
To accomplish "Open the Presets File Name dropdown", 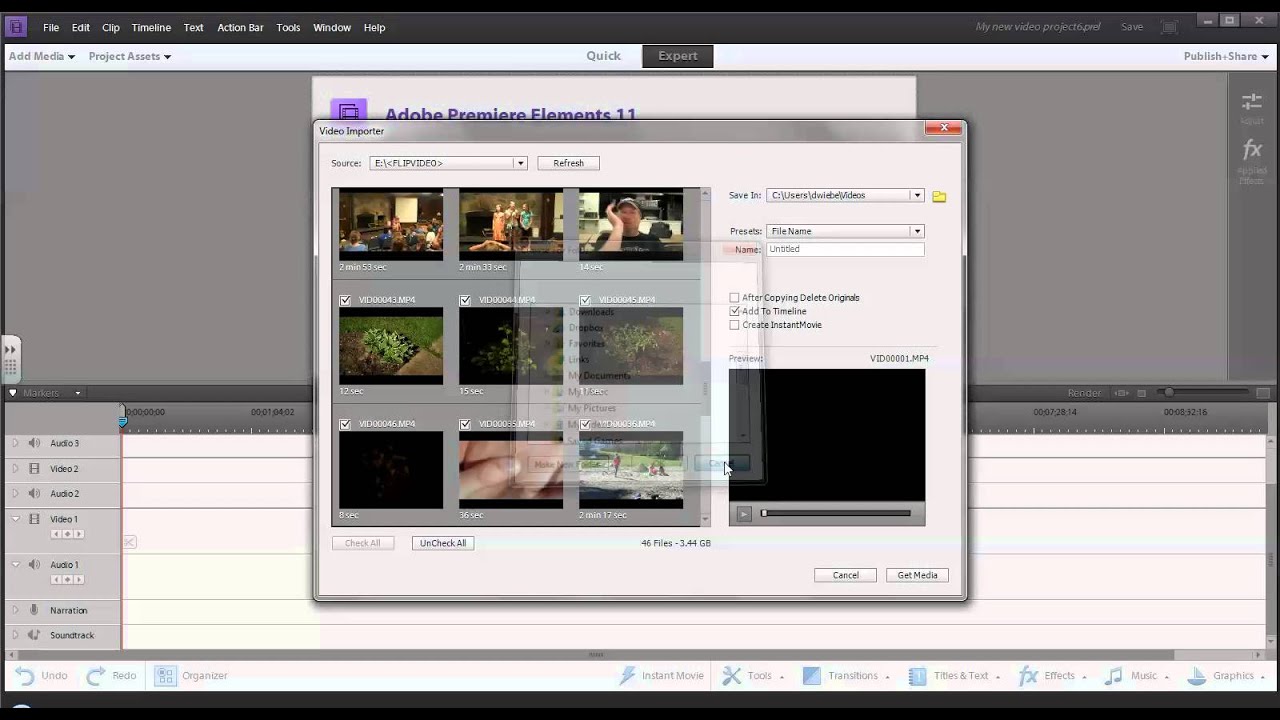I will pyautogui.click(x=916, y=231).
